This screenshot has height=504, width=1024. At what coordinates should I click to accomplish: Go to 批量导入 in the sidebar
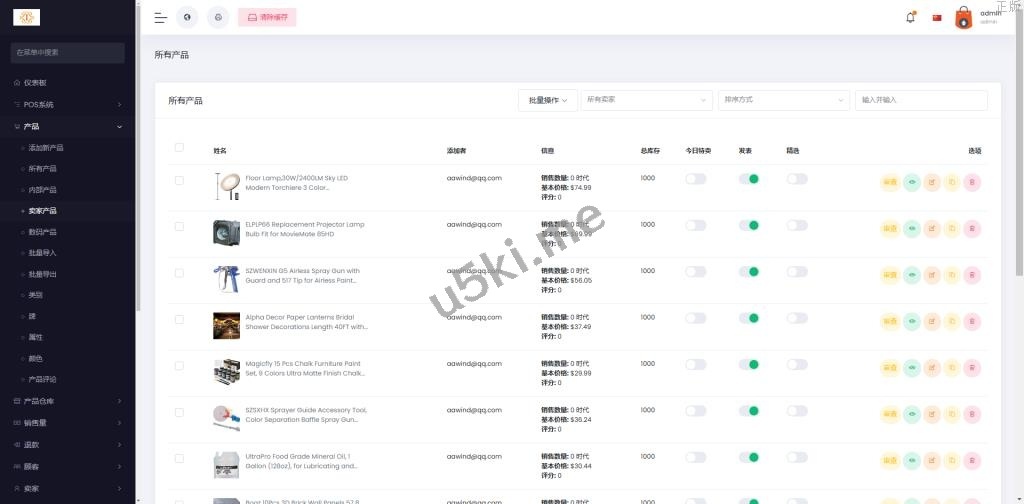43,253
